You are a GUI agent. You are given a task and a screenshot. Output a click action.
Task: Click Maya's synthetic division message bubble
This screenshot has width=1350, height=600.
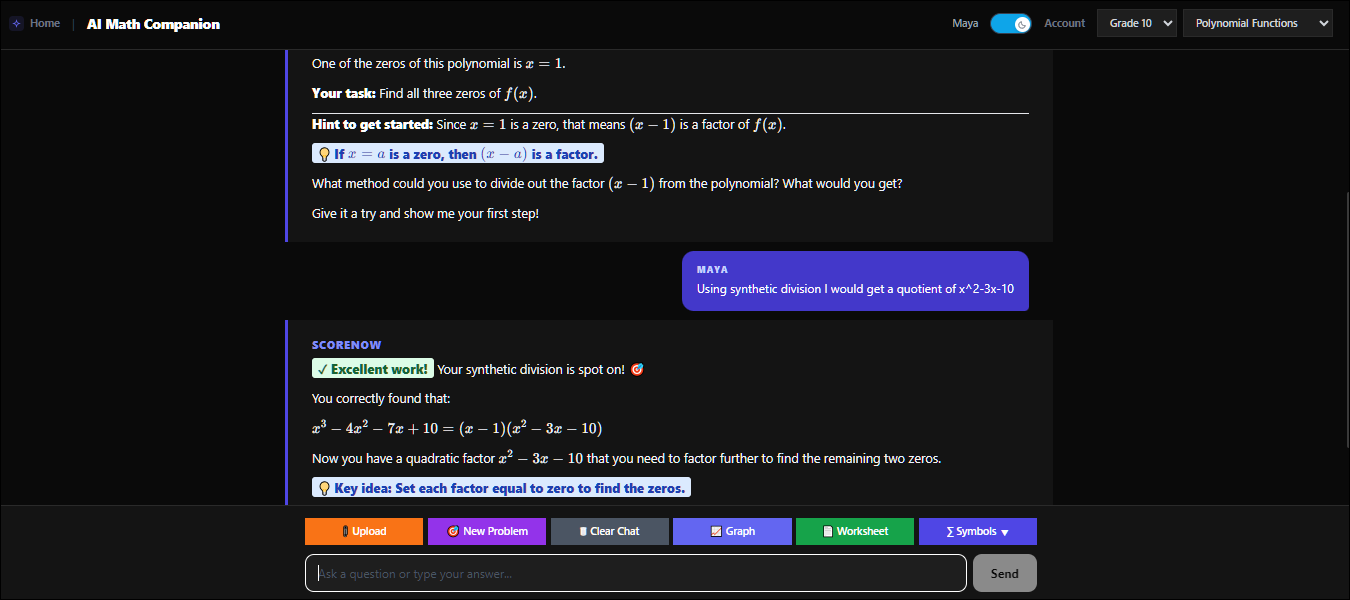pyautogui.click(x=855, y=281)
